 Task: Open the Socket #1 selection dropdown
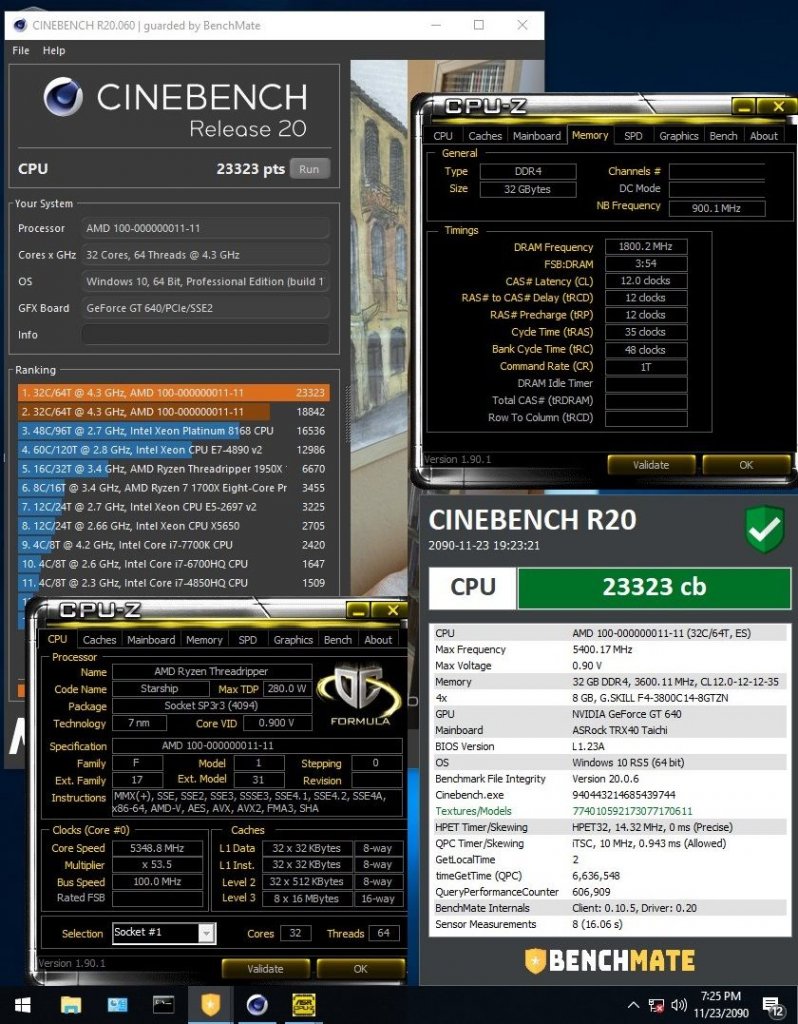206,933
